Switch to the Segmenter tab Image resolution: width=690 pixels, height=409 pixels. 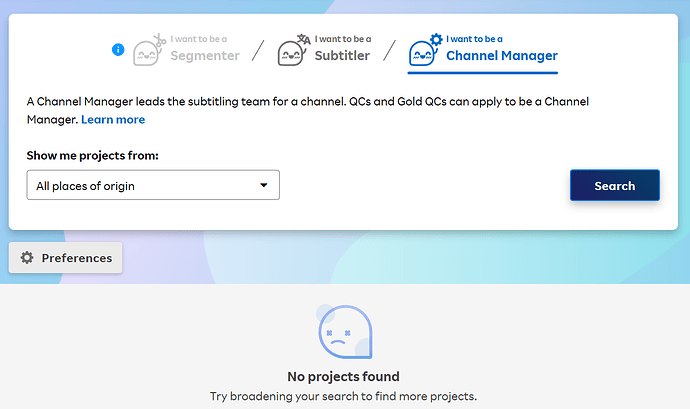tap(187, 49)
